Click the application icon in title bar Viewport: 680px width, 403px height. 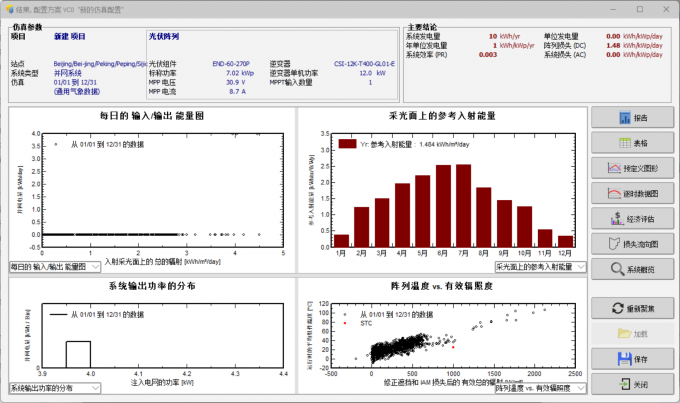[10, 8]
